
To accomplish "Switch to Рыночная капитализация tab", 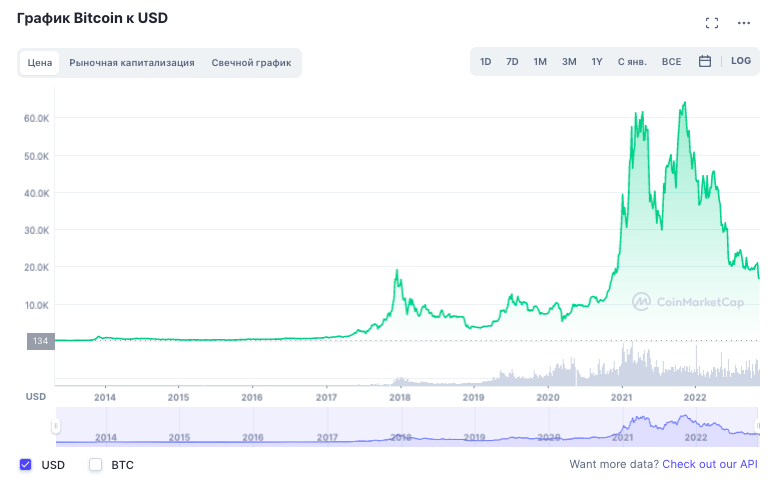I will tap(132, 63).
